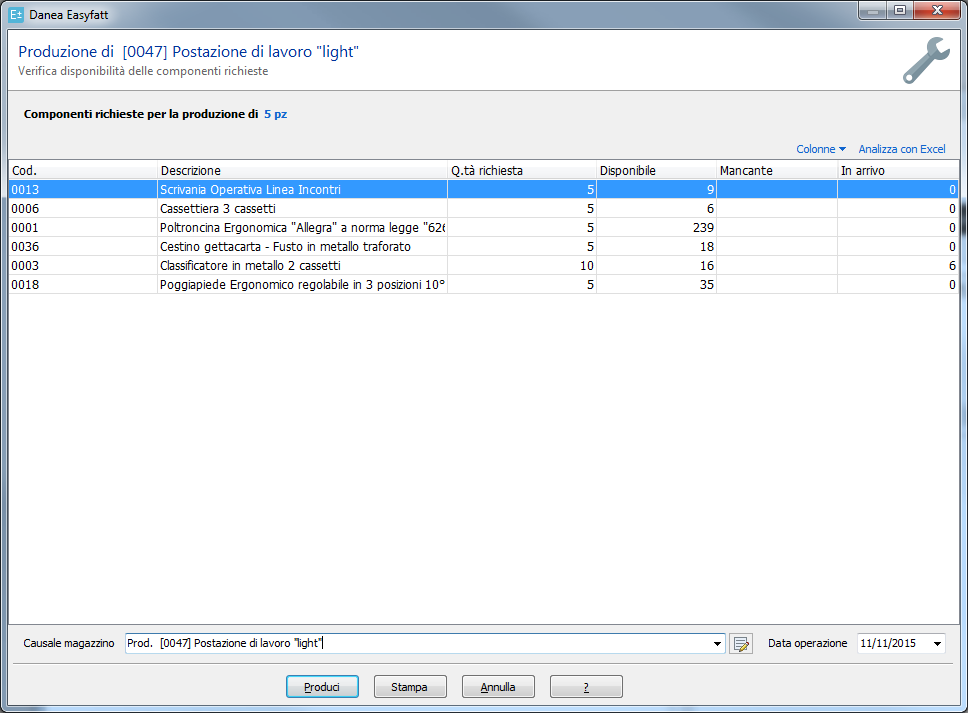This screenshot has height=713, width=968.
Task: Click the wrench icon in header
Action: [x=926, y=60]
